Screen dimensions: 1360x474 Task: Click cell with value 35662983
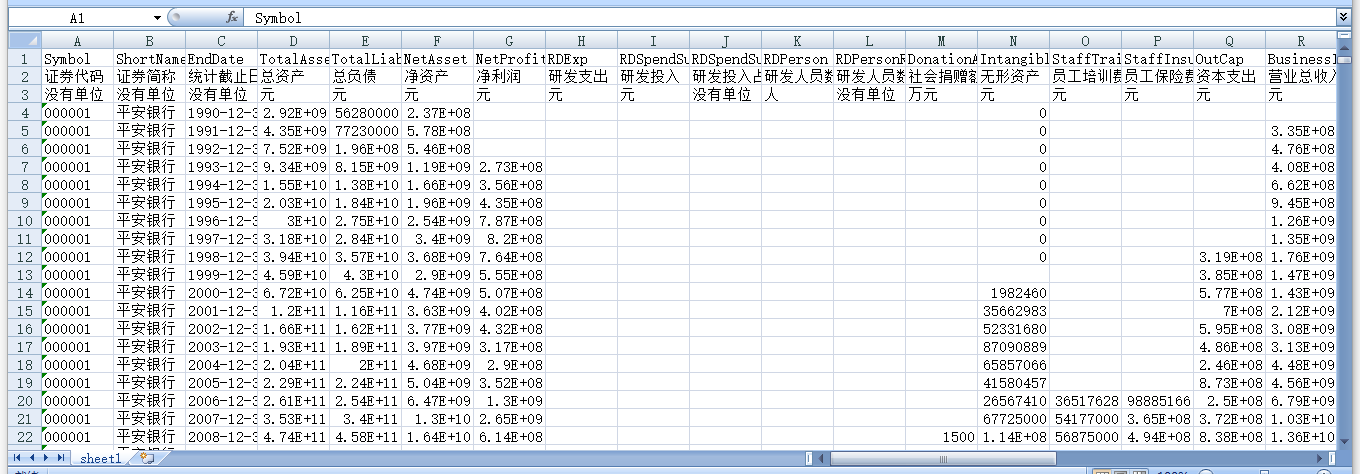point(1013,311)
